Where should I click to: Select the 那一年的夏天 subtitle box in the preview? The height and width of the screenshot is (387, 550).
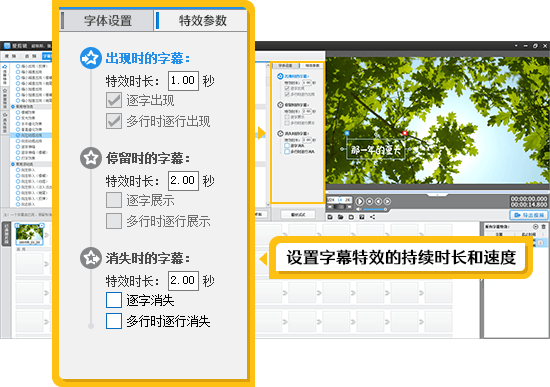pos(376,150)
